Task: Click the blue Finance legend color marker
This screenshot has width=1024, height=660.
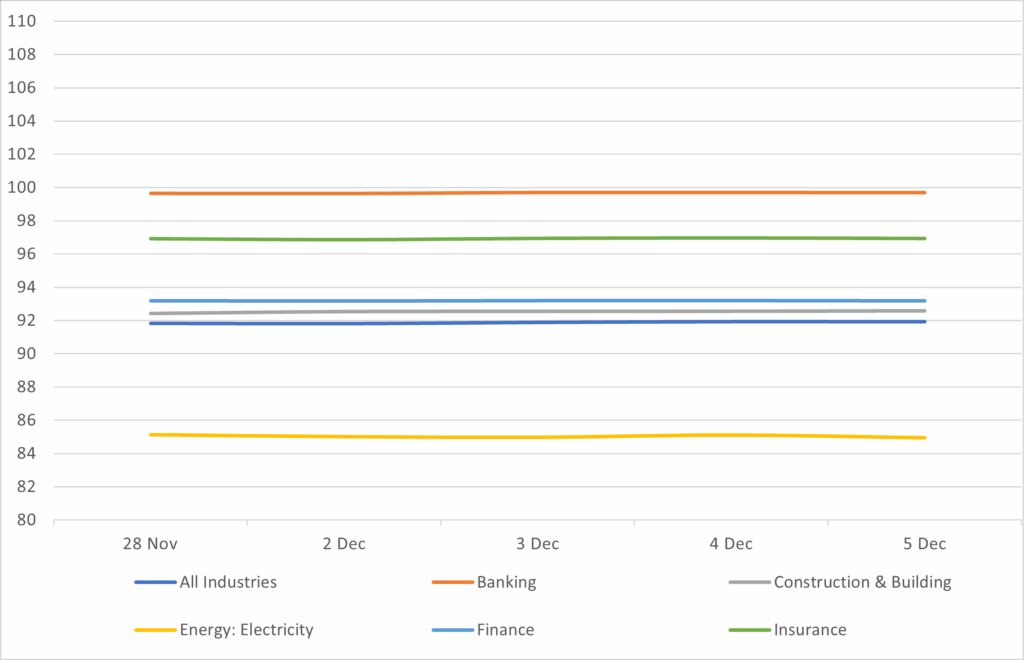Action: [452, 630]
